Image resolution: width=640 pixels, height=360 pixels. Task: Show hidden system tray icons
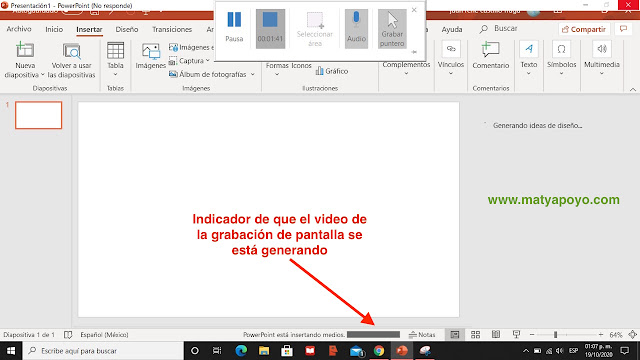pos(526,351)
